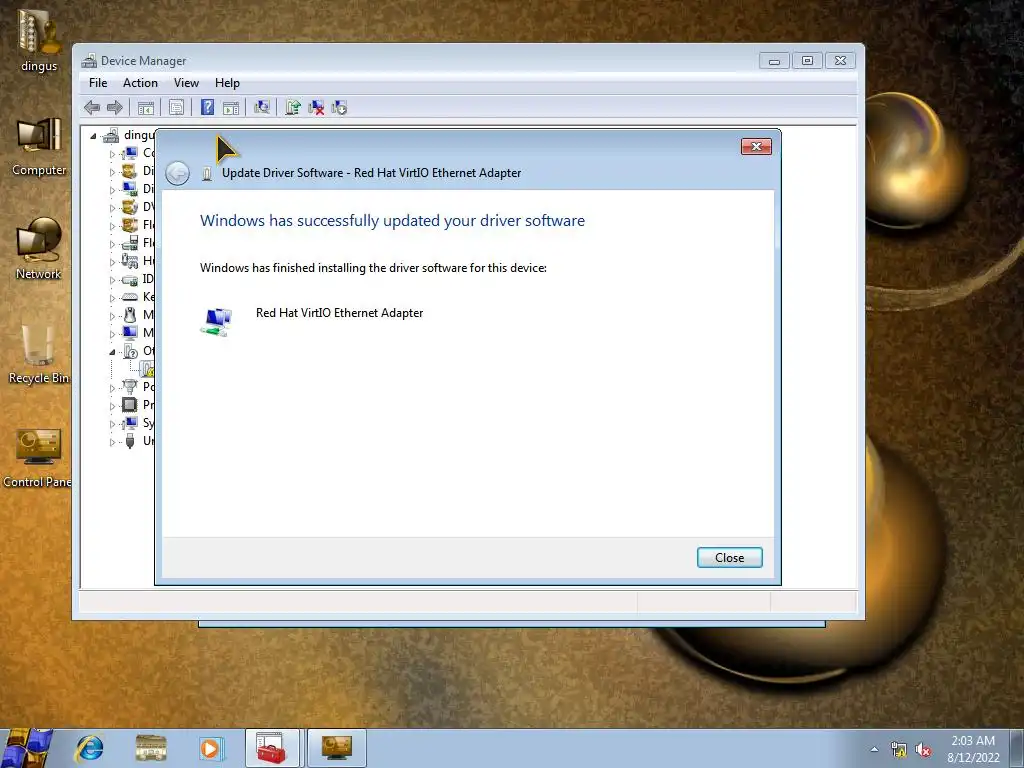Open the Network desktop icon
The height and width of the screenshot is (768, 1024).
coord(39,248)
